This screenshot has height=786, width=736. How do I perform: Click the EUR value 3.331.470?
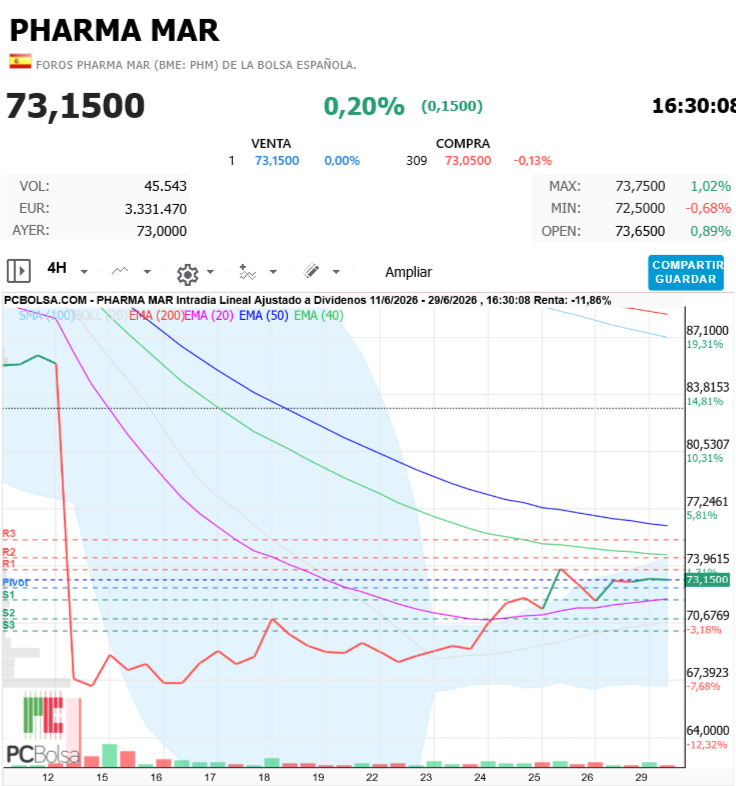pyautogui.click(x=156, y=209)
